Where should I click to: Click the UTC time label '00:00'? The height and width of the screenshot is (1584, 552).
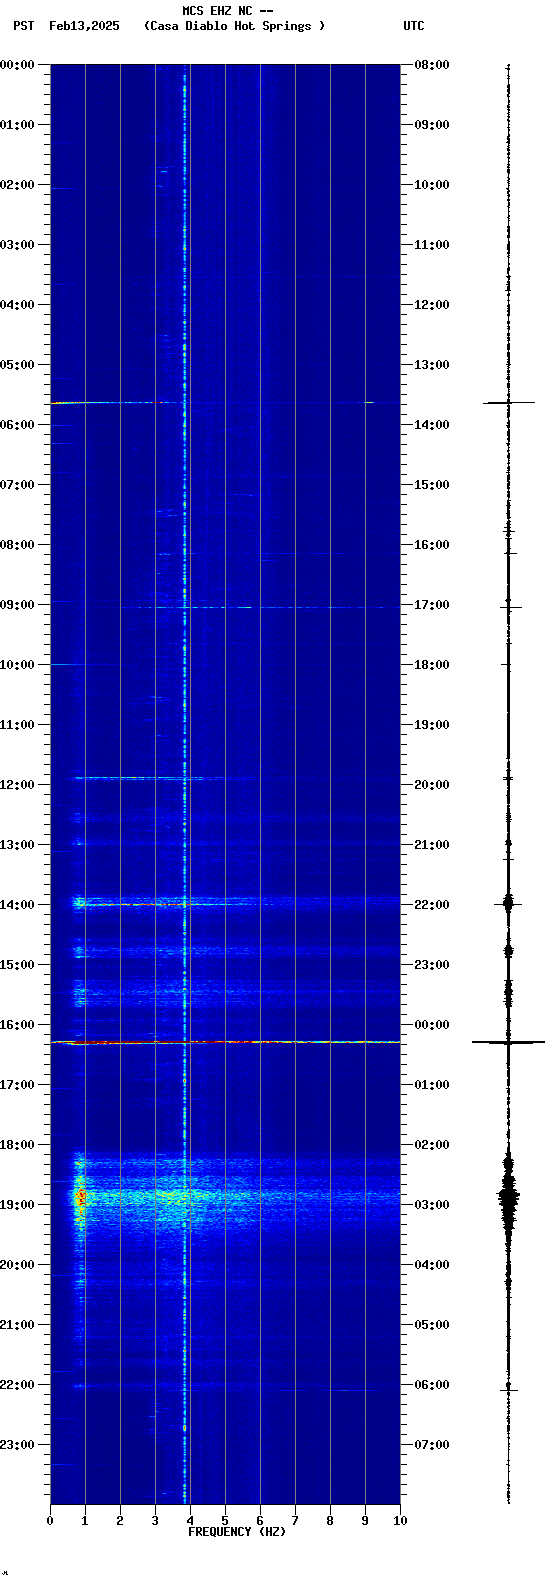pyautogui.click(x=432, y=1025)
